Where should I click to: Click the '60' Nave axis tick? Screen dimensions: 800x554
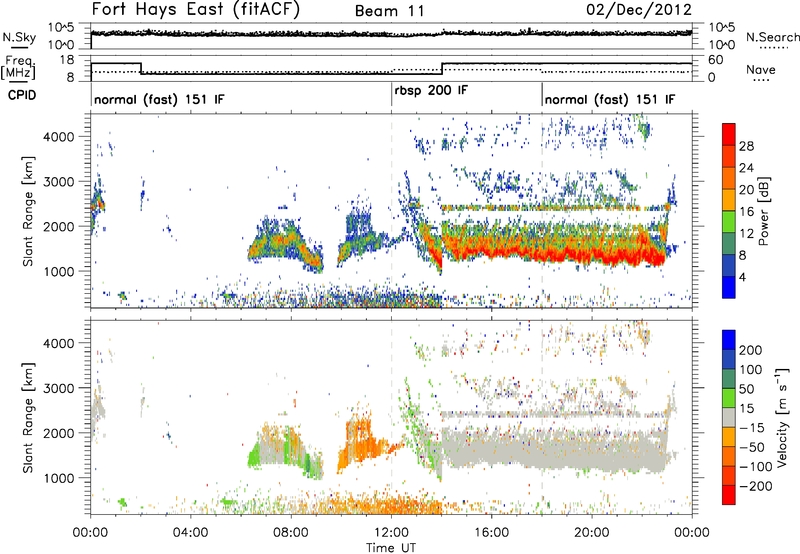716,60
